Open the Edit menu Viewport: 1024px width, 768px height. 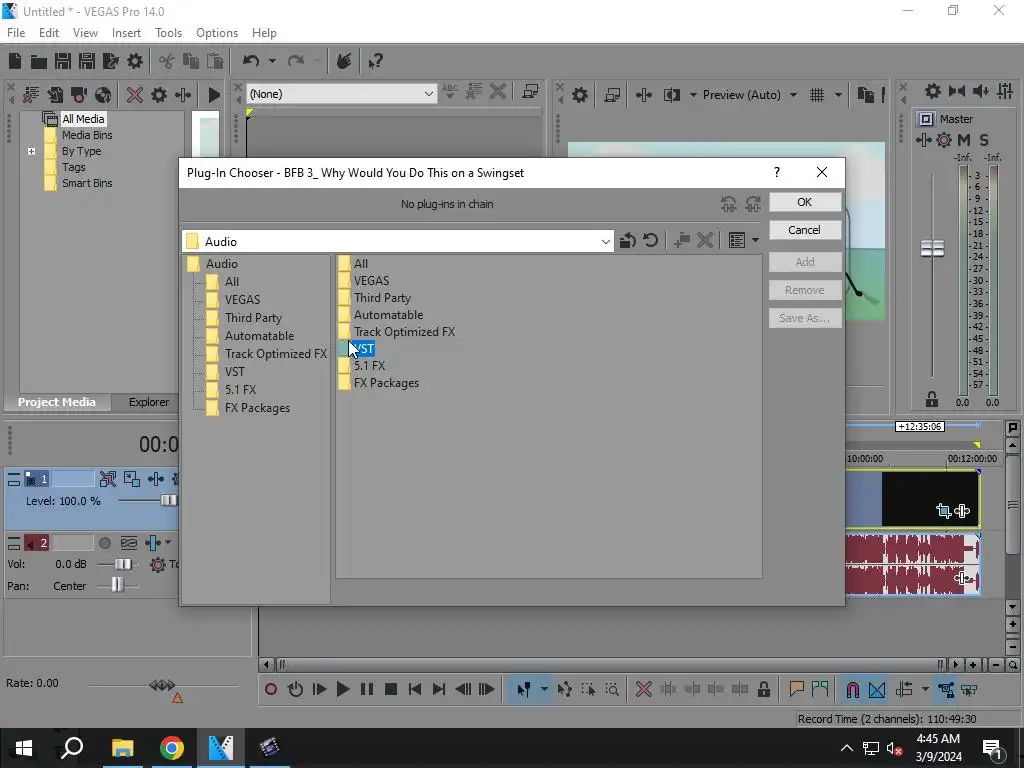49,33
